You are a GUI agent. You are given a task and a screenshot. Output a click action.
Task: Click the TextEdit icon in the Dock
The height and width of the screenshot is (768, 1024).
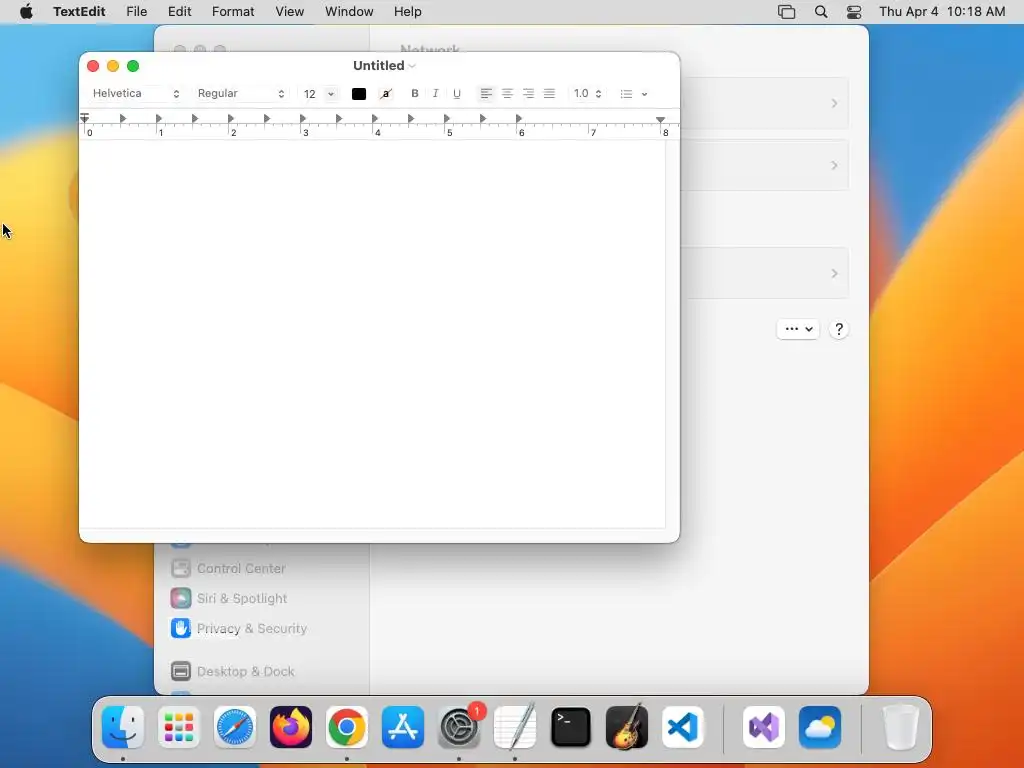[x=515, y=727]
